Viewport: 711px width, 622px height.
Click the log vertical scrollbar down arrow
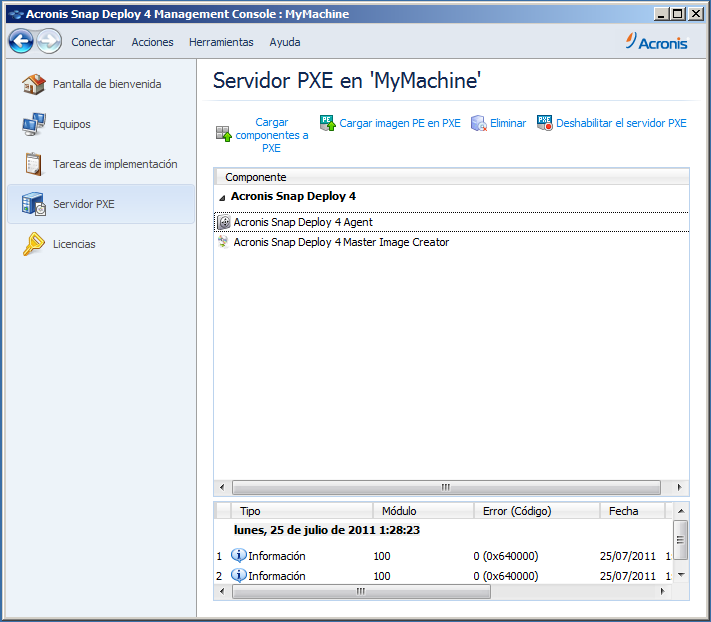(x=681, y=575)
